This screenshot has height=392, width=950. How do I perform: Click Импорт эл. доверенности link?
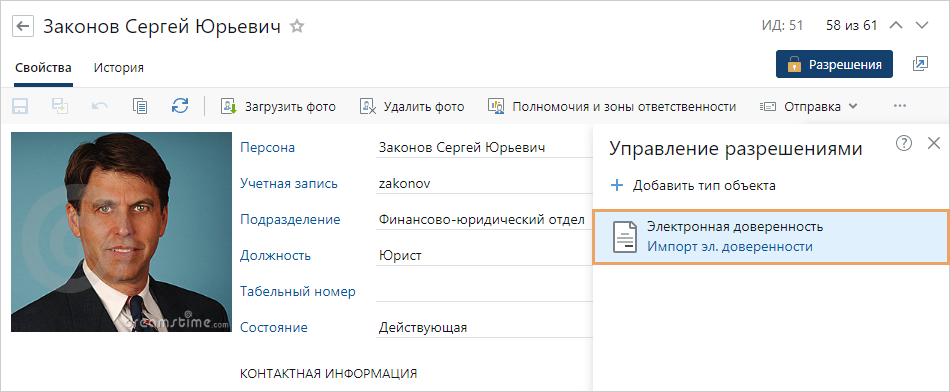point(729,247)
